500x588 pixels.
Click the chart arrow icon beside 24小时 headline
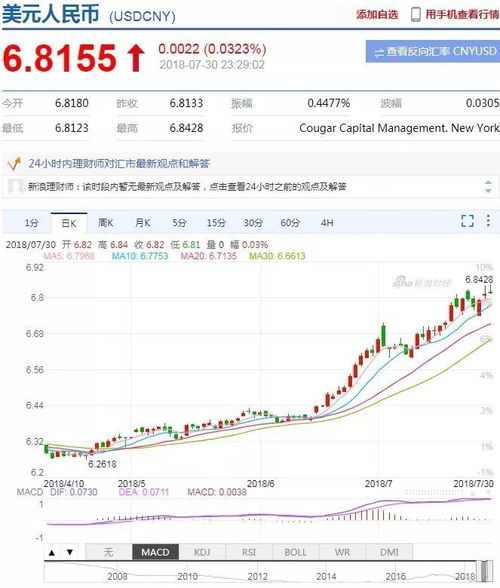pos(14,164)
